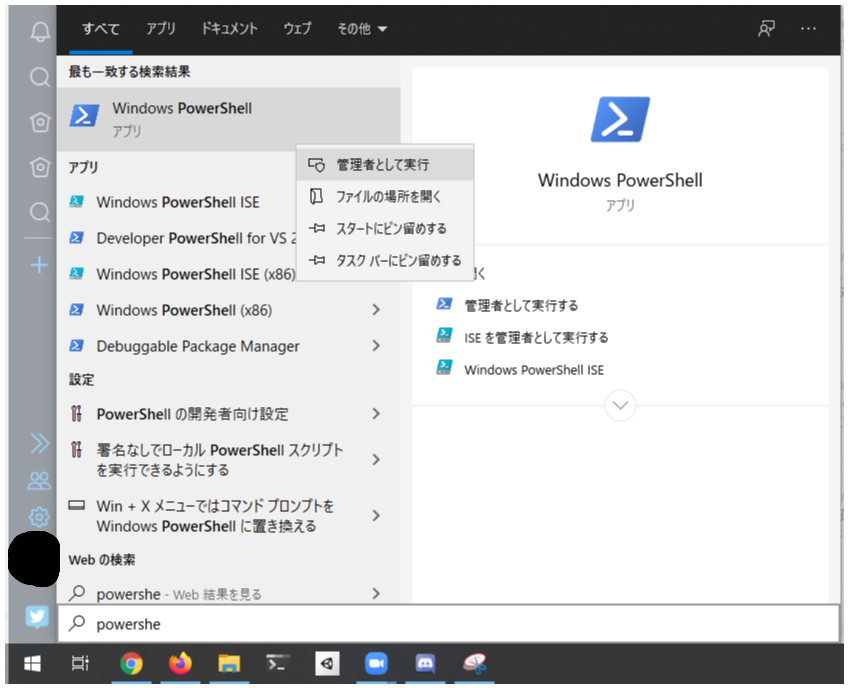The image size is (848, 688).
Task: Click the double chevron expand icon in sidebar
Action: tap(39, 444)
